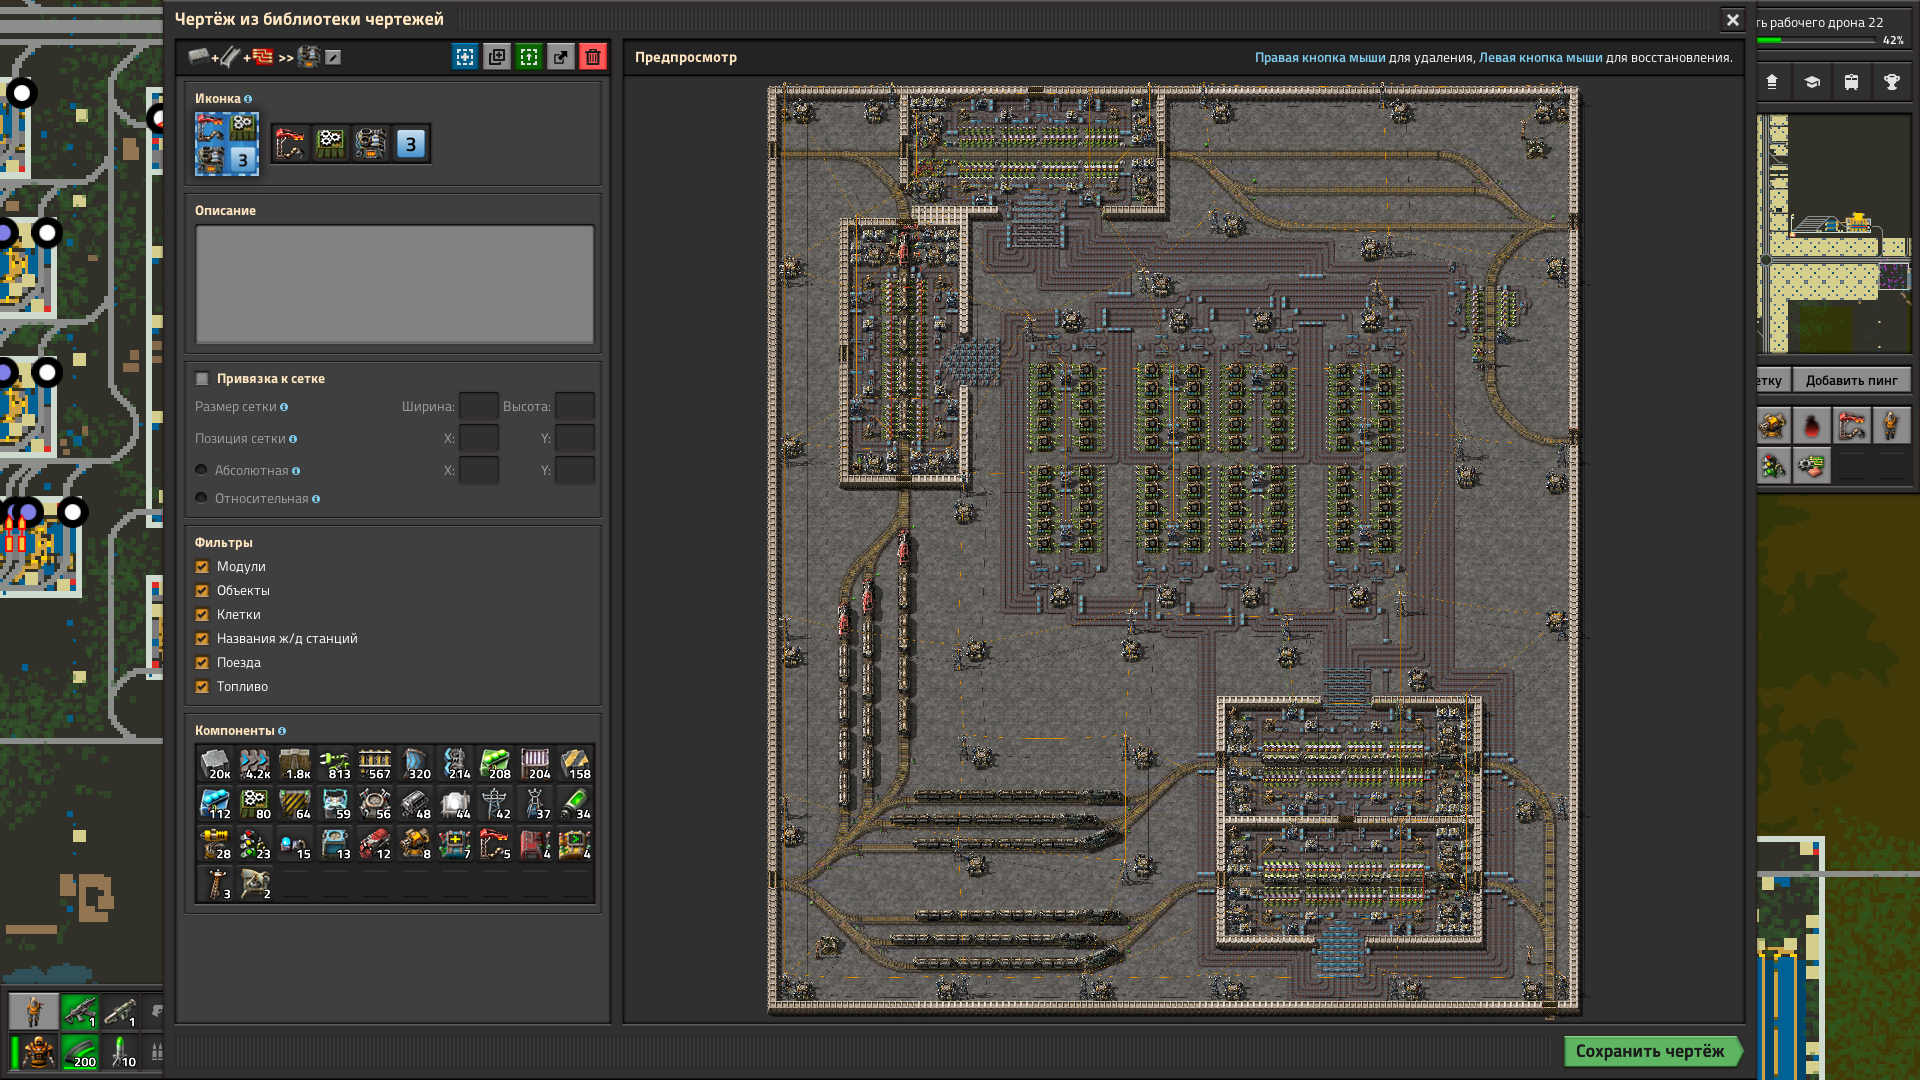Image resolution: width=1920 pixels, height=1080 pixels.
Task: Select the Относительная radio option
Action: [x=201, y=498]
